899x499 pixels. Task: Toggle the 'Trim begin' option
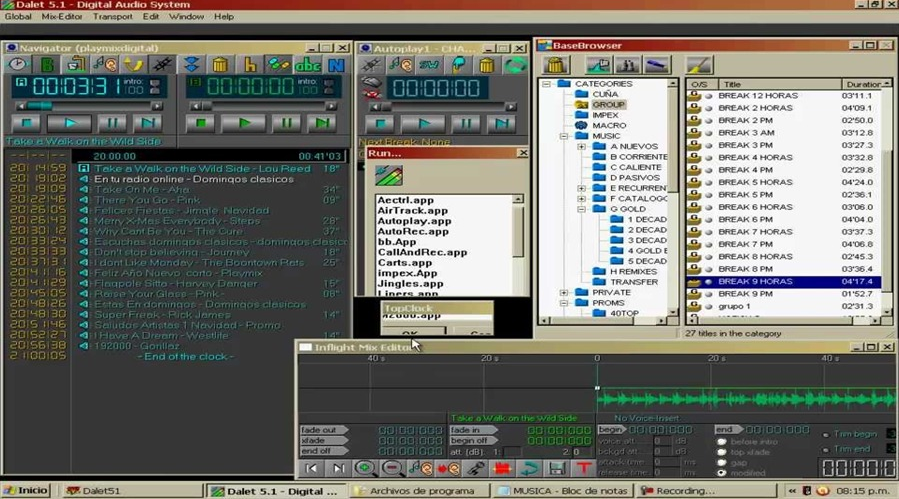(826, 434)
